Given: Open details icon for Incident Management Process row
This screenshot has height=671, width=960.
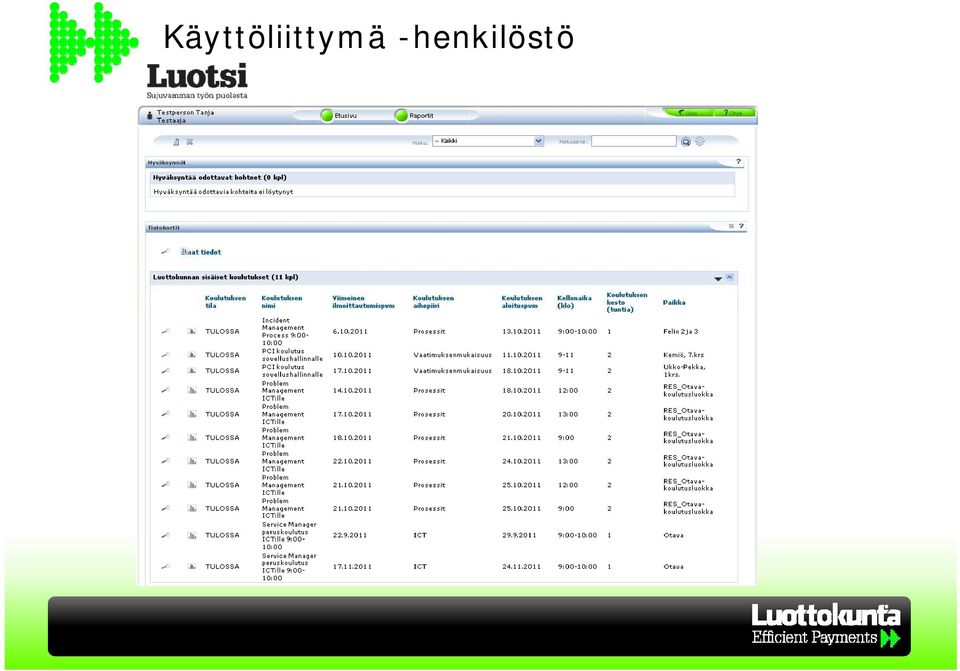Looking at the screenshot, I should (x=192, y=331).
